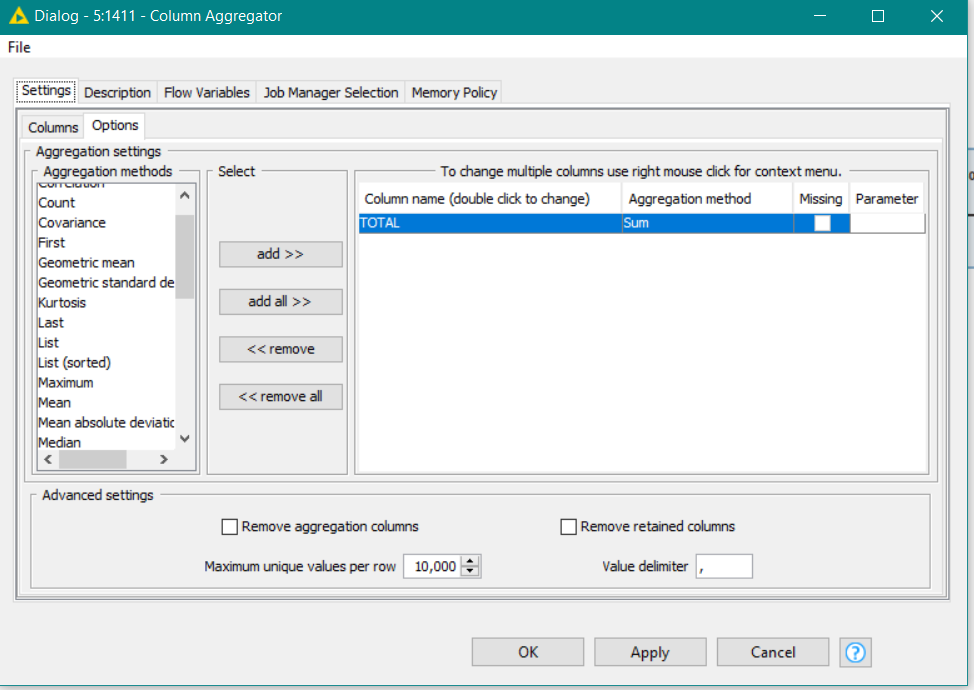Select Median in the aggregation methods list
The width and height of the screenshot is (974, 690).
pyautogui.click(x=59, y=442)
